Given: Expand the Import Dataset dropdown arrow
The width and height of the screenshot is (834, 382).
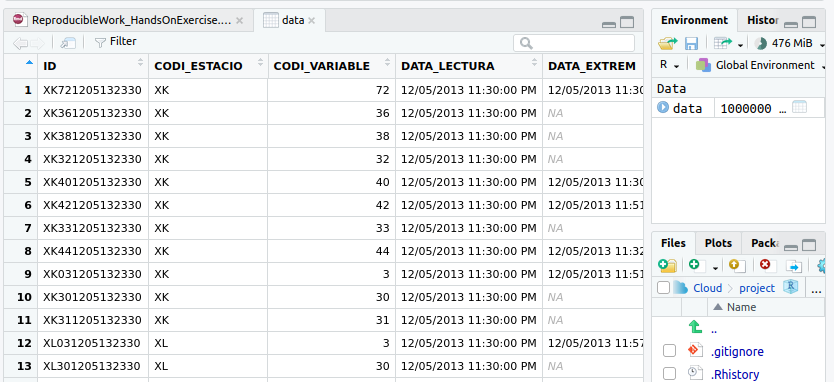Looking at the screenshot, I should (740, 45).
